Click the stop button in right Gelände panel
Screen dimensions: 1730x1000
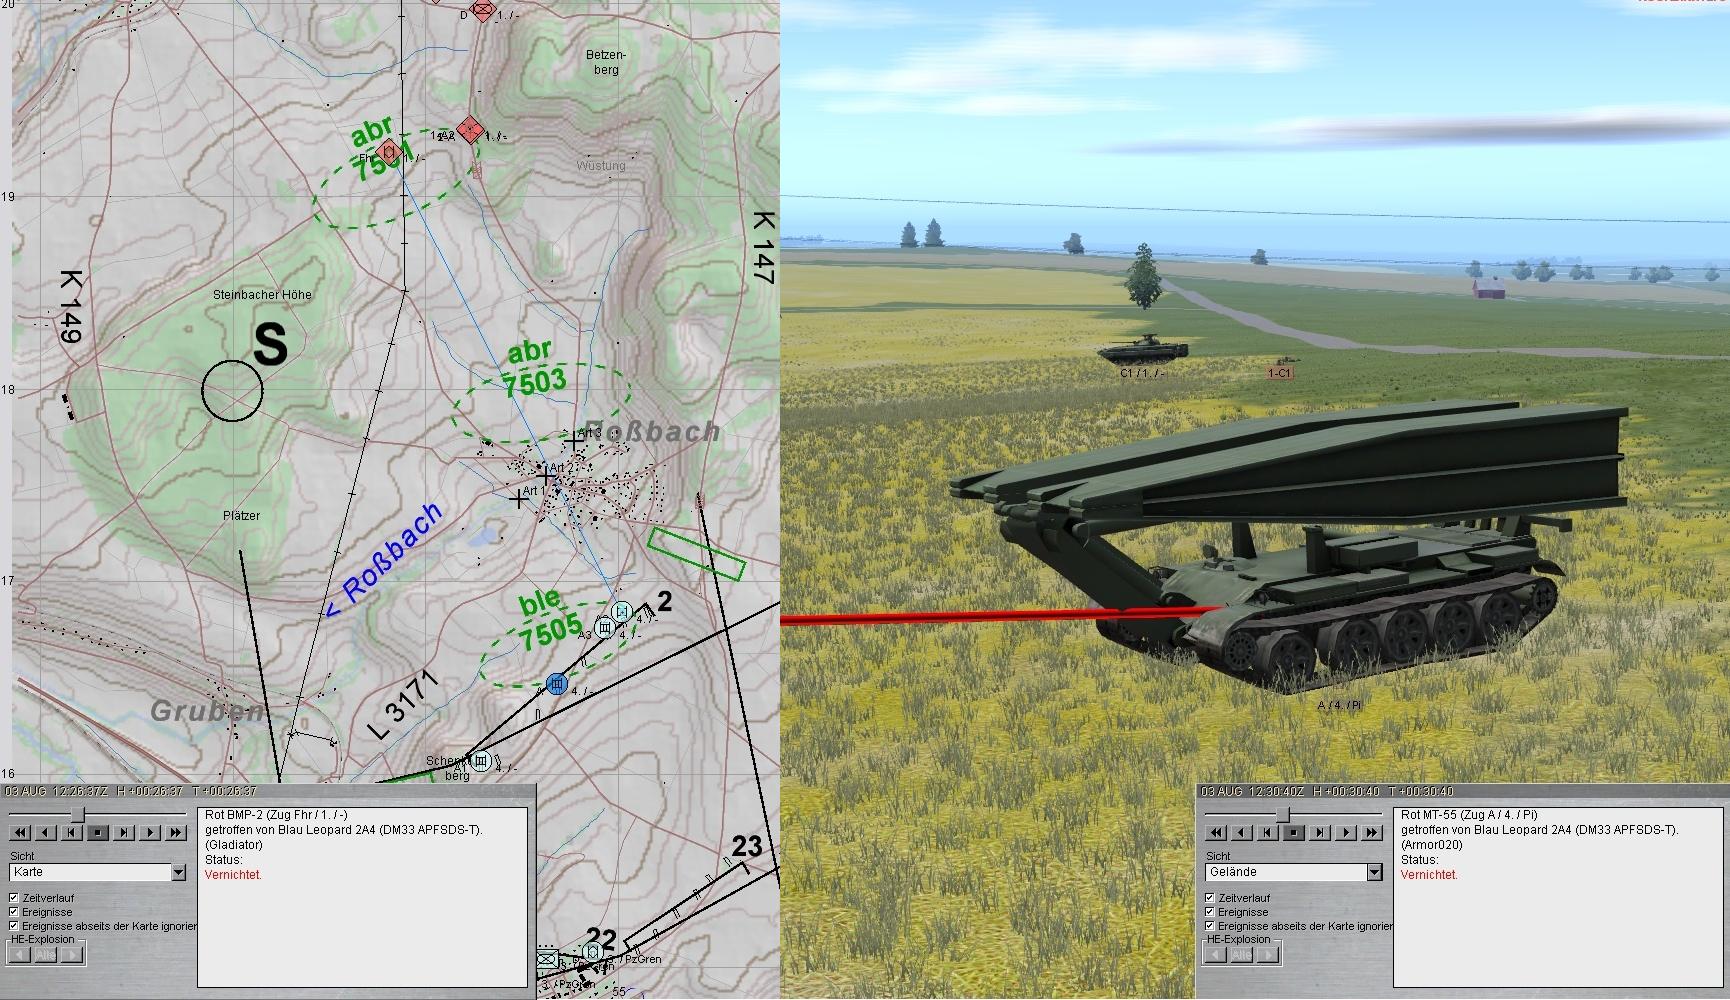point(1294,832)
